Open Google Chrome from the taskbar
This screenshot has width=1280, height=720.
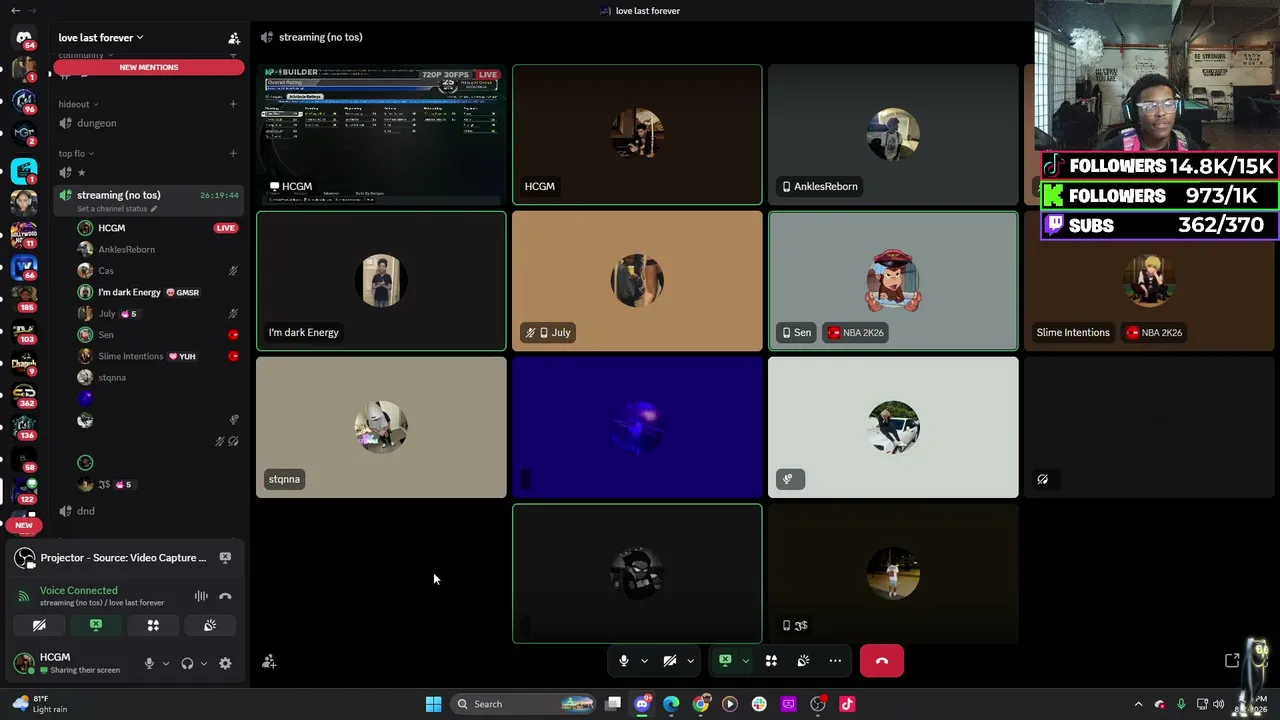point(701,704)
